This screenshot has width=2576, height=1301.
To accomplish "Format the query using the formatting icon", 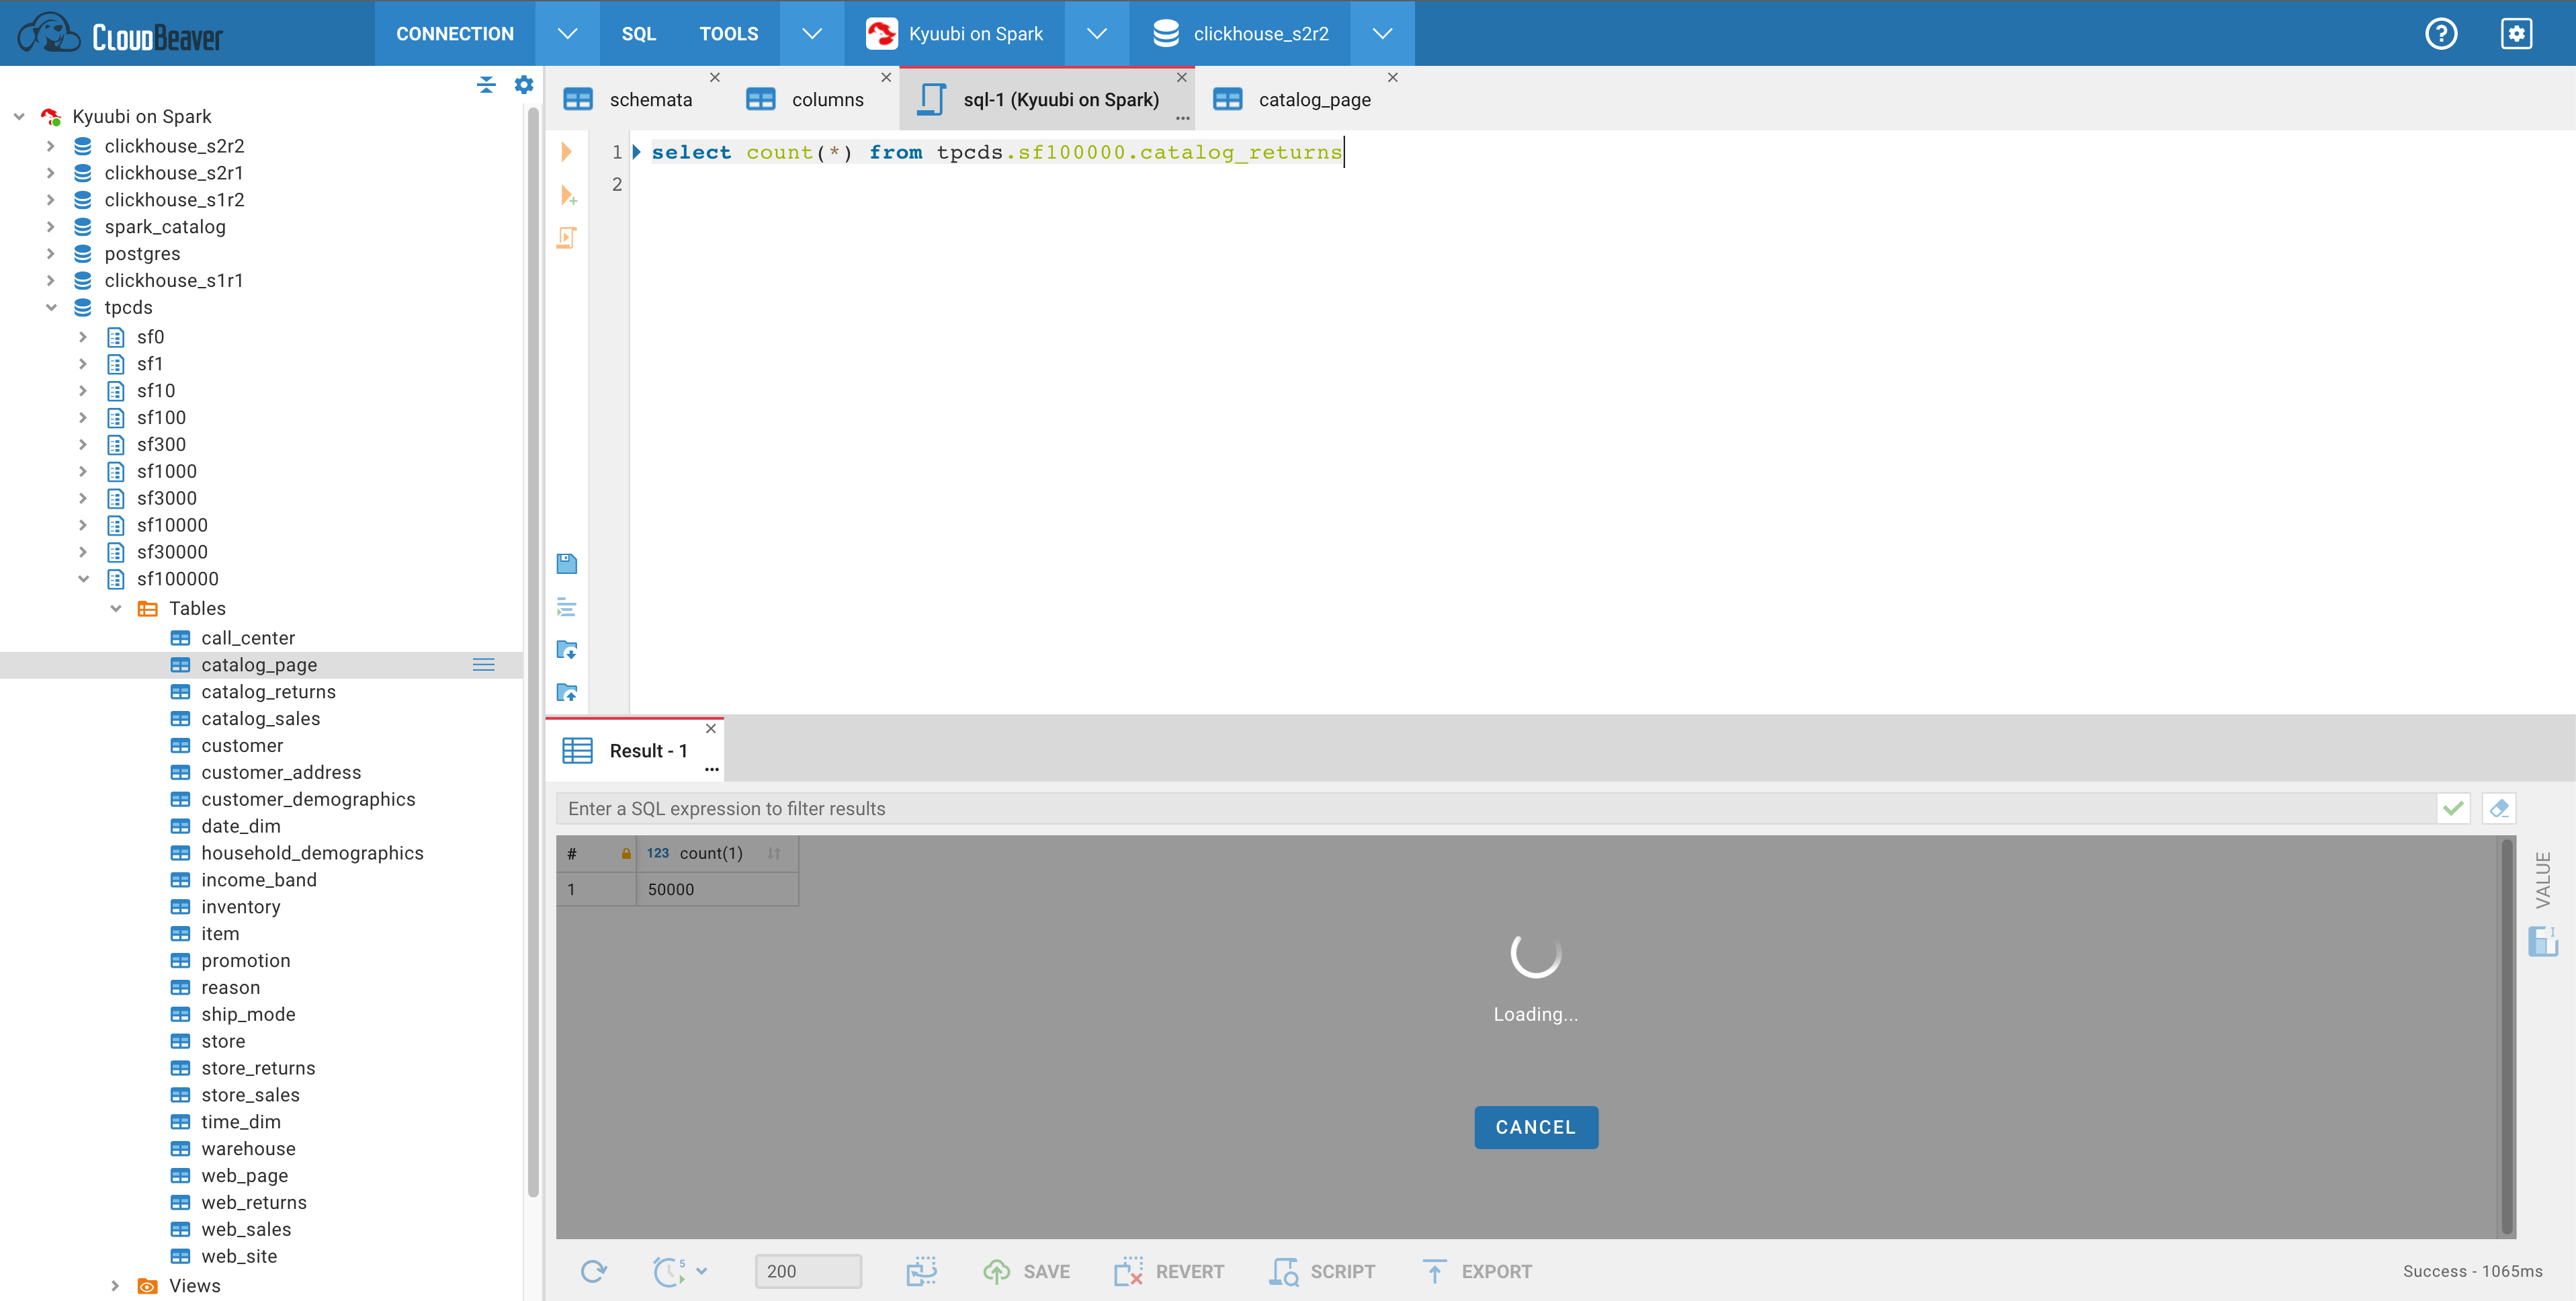I will tap(567, 607).
